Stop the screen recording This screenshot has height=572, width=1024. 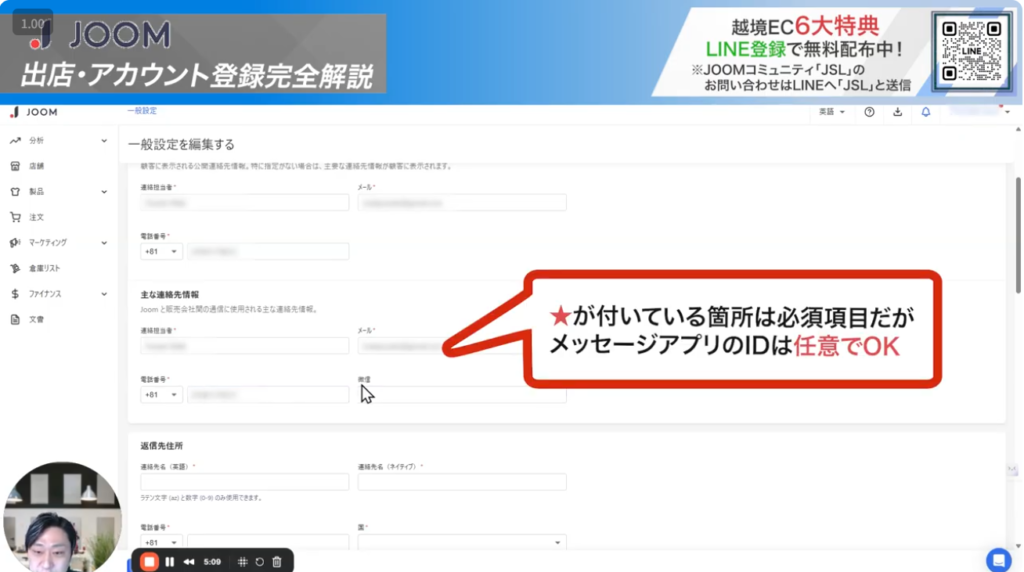pyautogui.click(x=149, y=561)
